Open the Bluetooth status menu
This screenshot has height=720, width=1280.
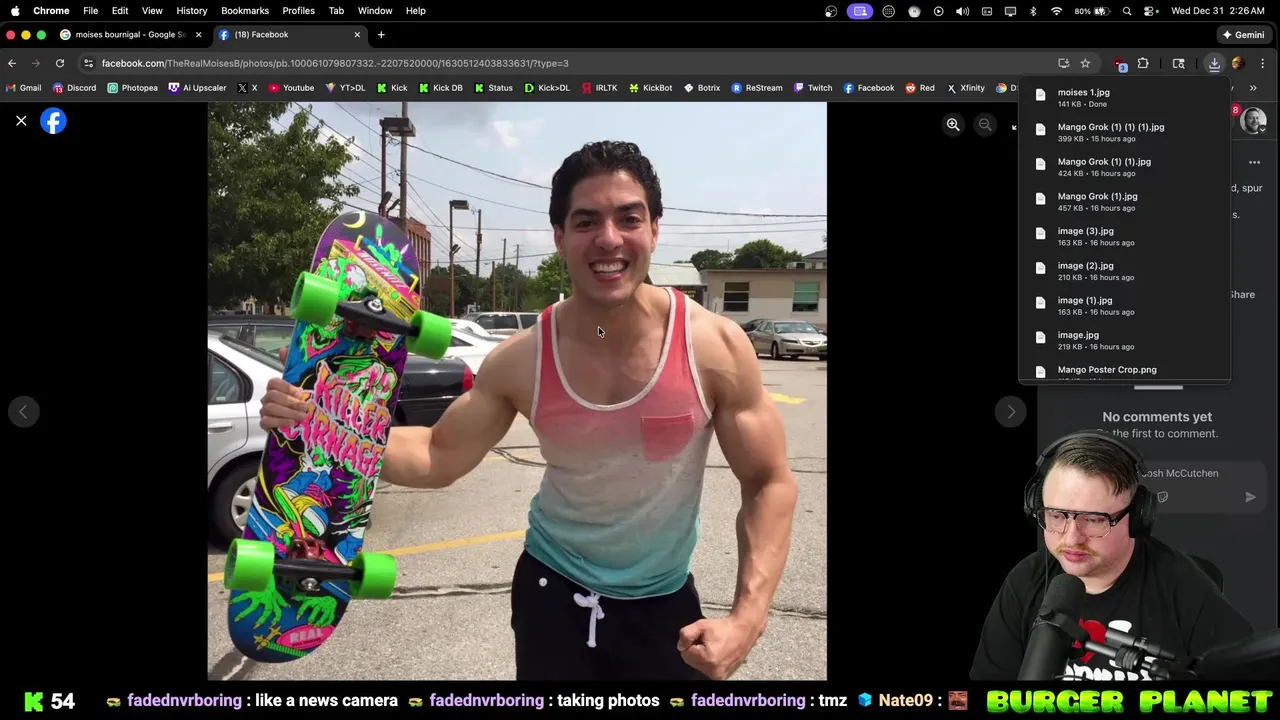tap(1033, 11)
